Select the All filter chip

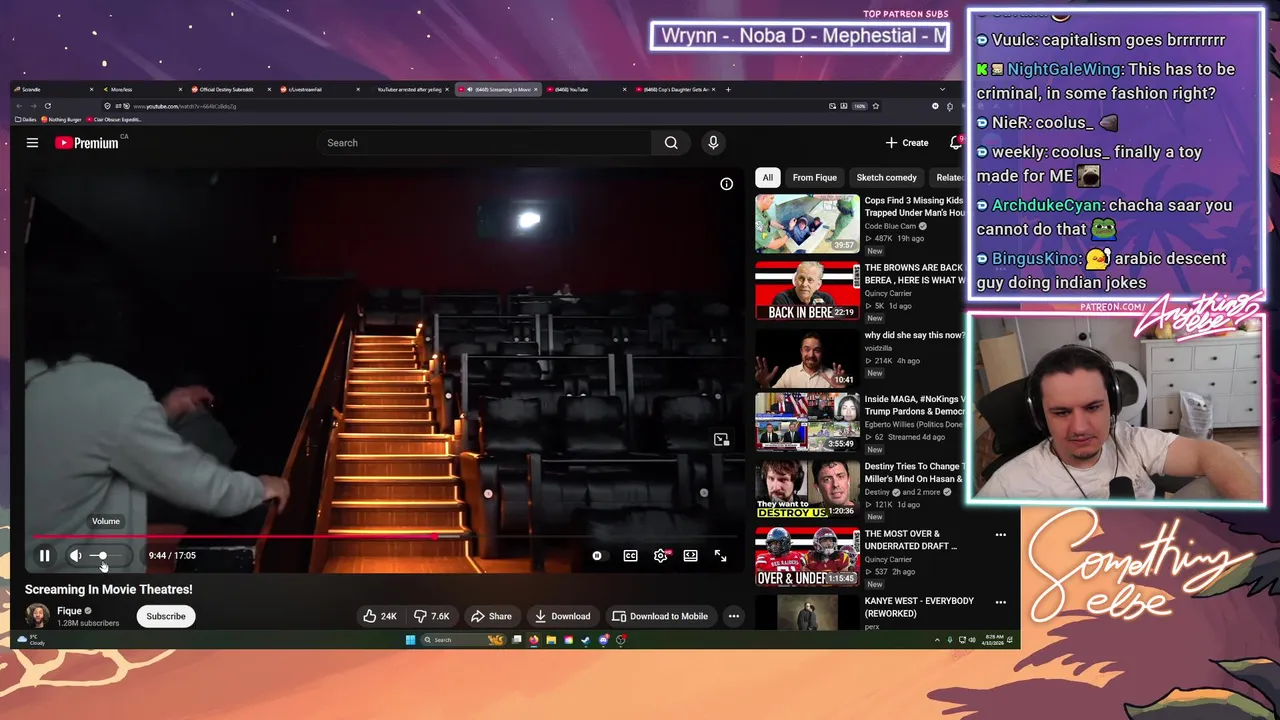[767, 177]
